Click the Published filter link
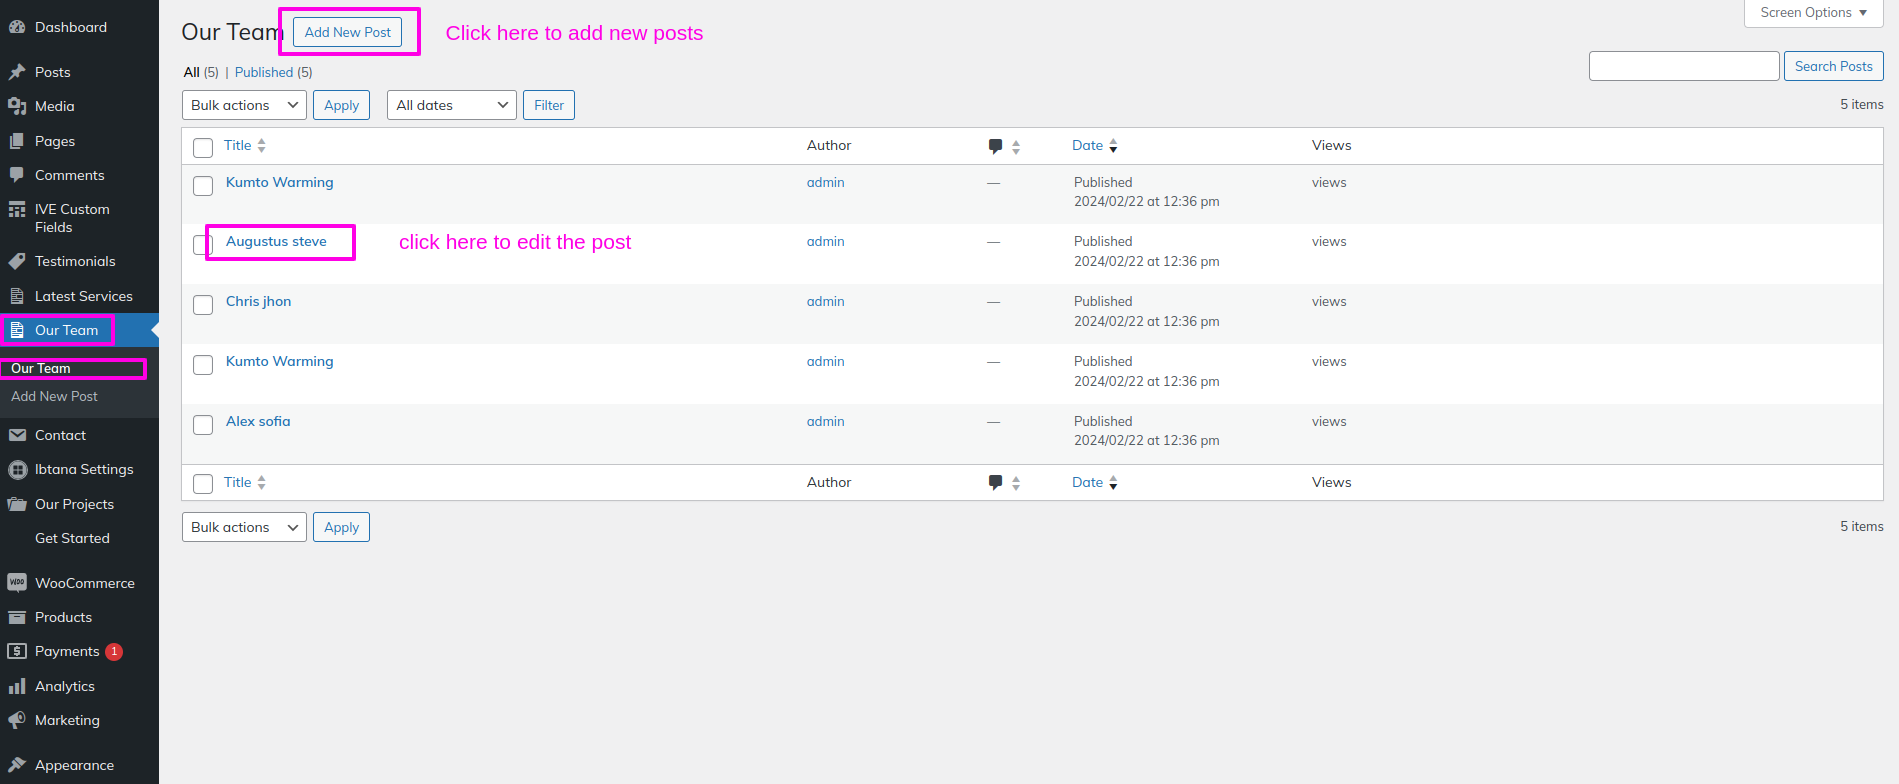 point(264,72)
